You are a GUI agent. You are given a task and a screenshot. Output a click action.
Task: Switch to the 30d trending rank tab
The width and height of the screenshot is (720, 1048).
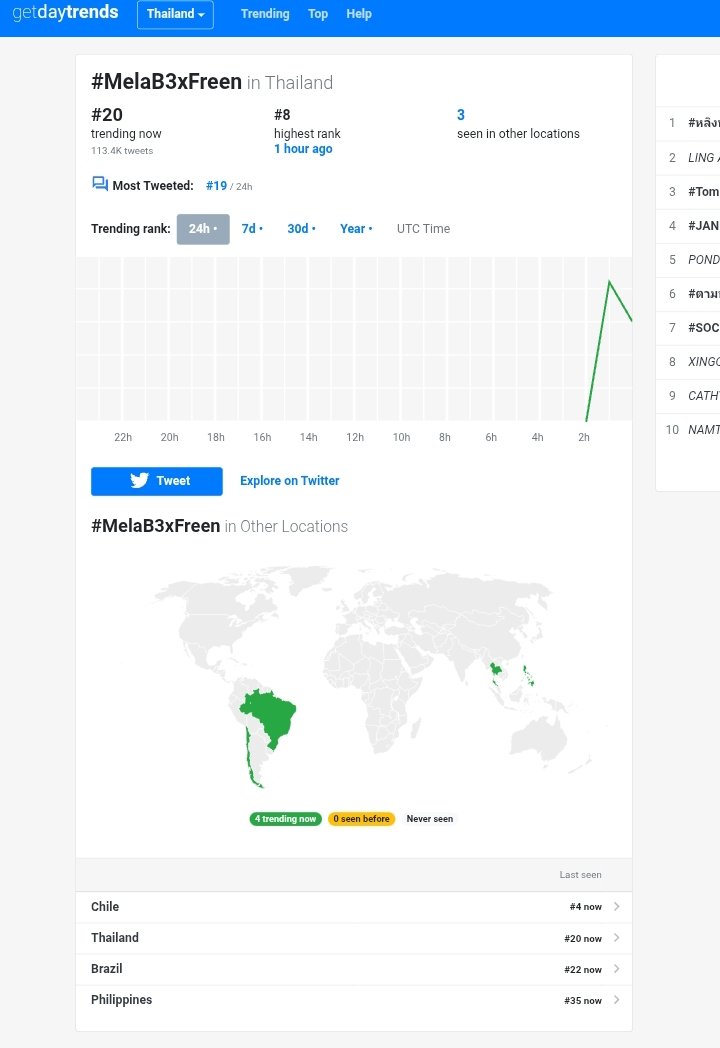pos(302,229)
